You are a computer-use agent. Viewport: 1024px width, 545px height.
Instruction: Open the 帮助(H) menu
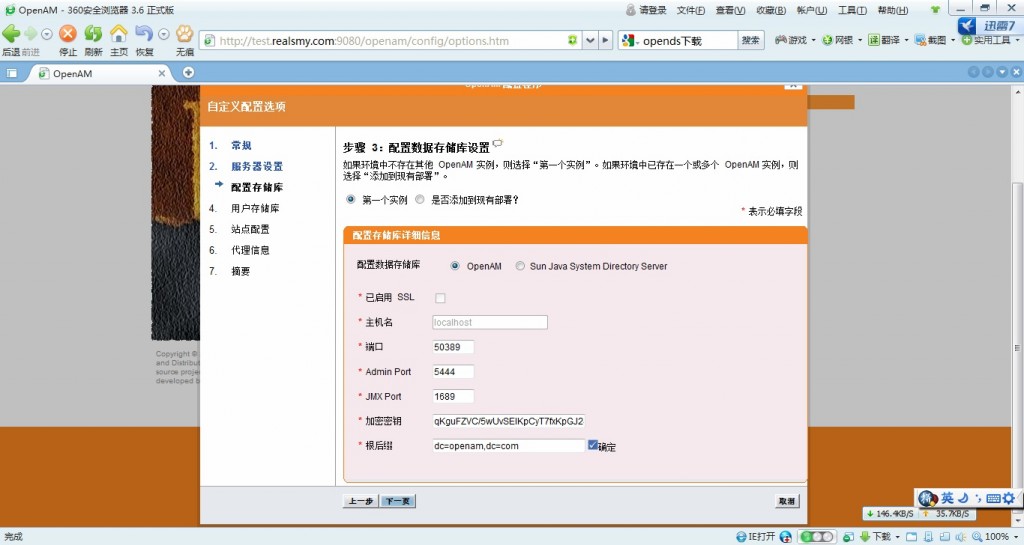point(893,10)
